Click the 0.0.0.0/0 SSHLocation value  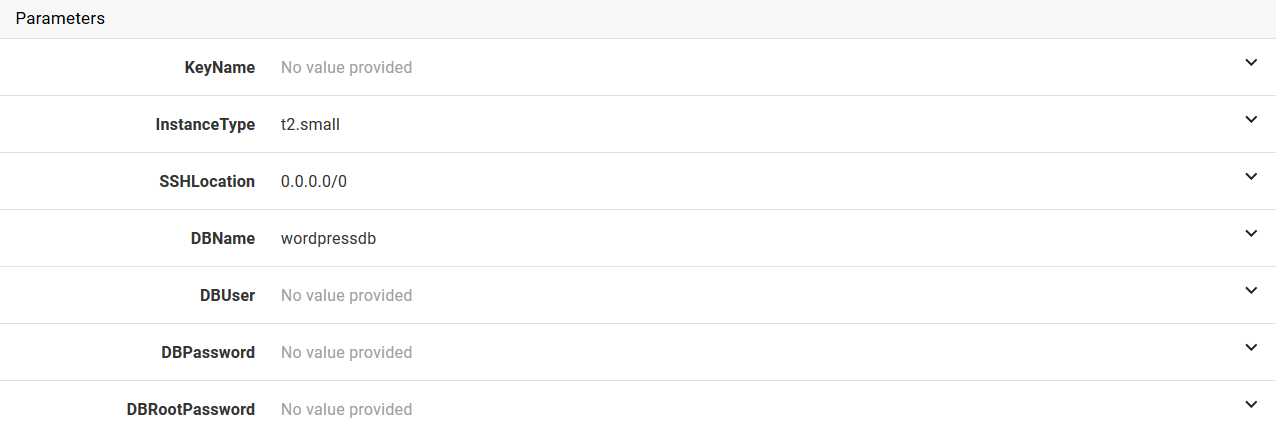pos(314,182)
